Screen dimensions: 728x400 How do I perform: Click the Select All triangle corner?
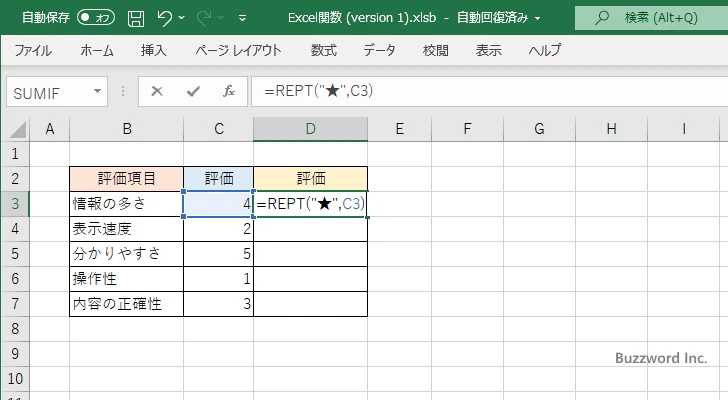point(17,129)
